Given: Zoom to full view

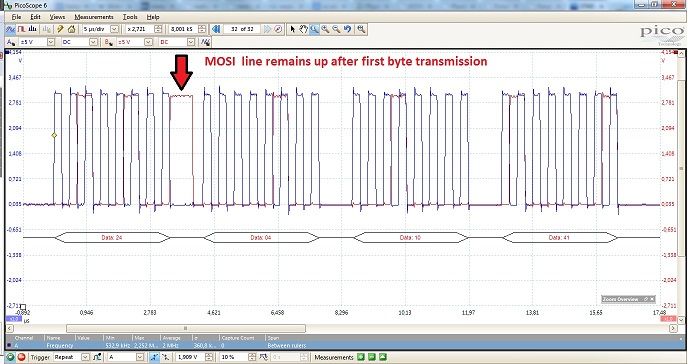Looking at the screenshot, I should pyautogui.click(x=361, y=29).
